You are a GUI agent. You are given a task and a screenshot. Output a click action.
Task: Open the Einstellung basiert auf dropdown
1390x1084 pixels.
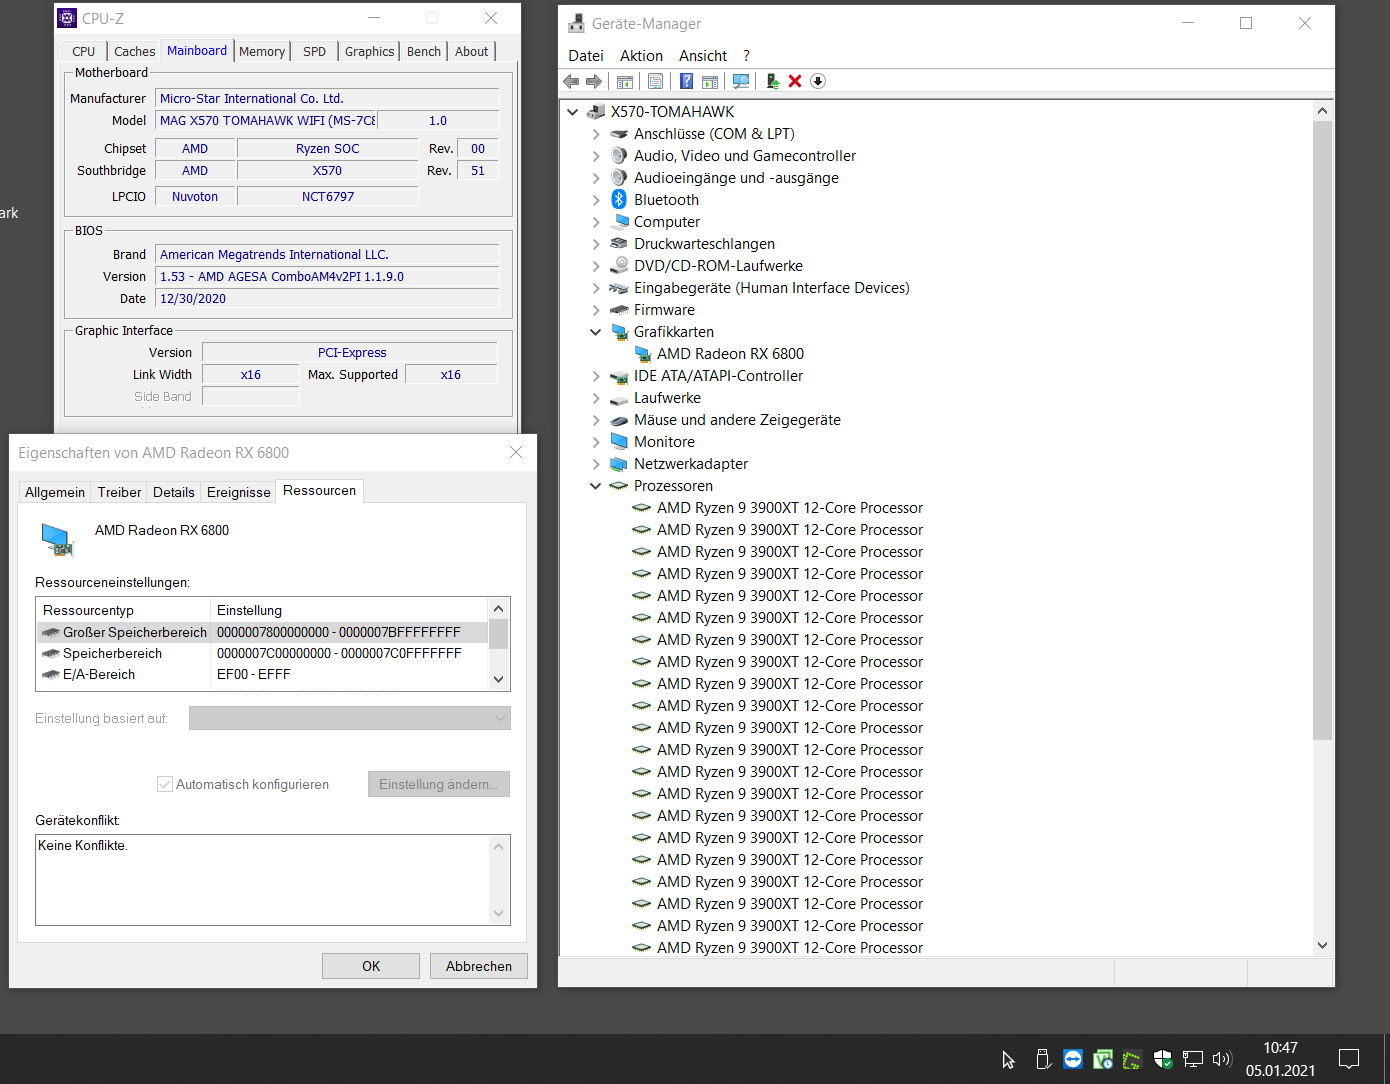pos(350,718)
